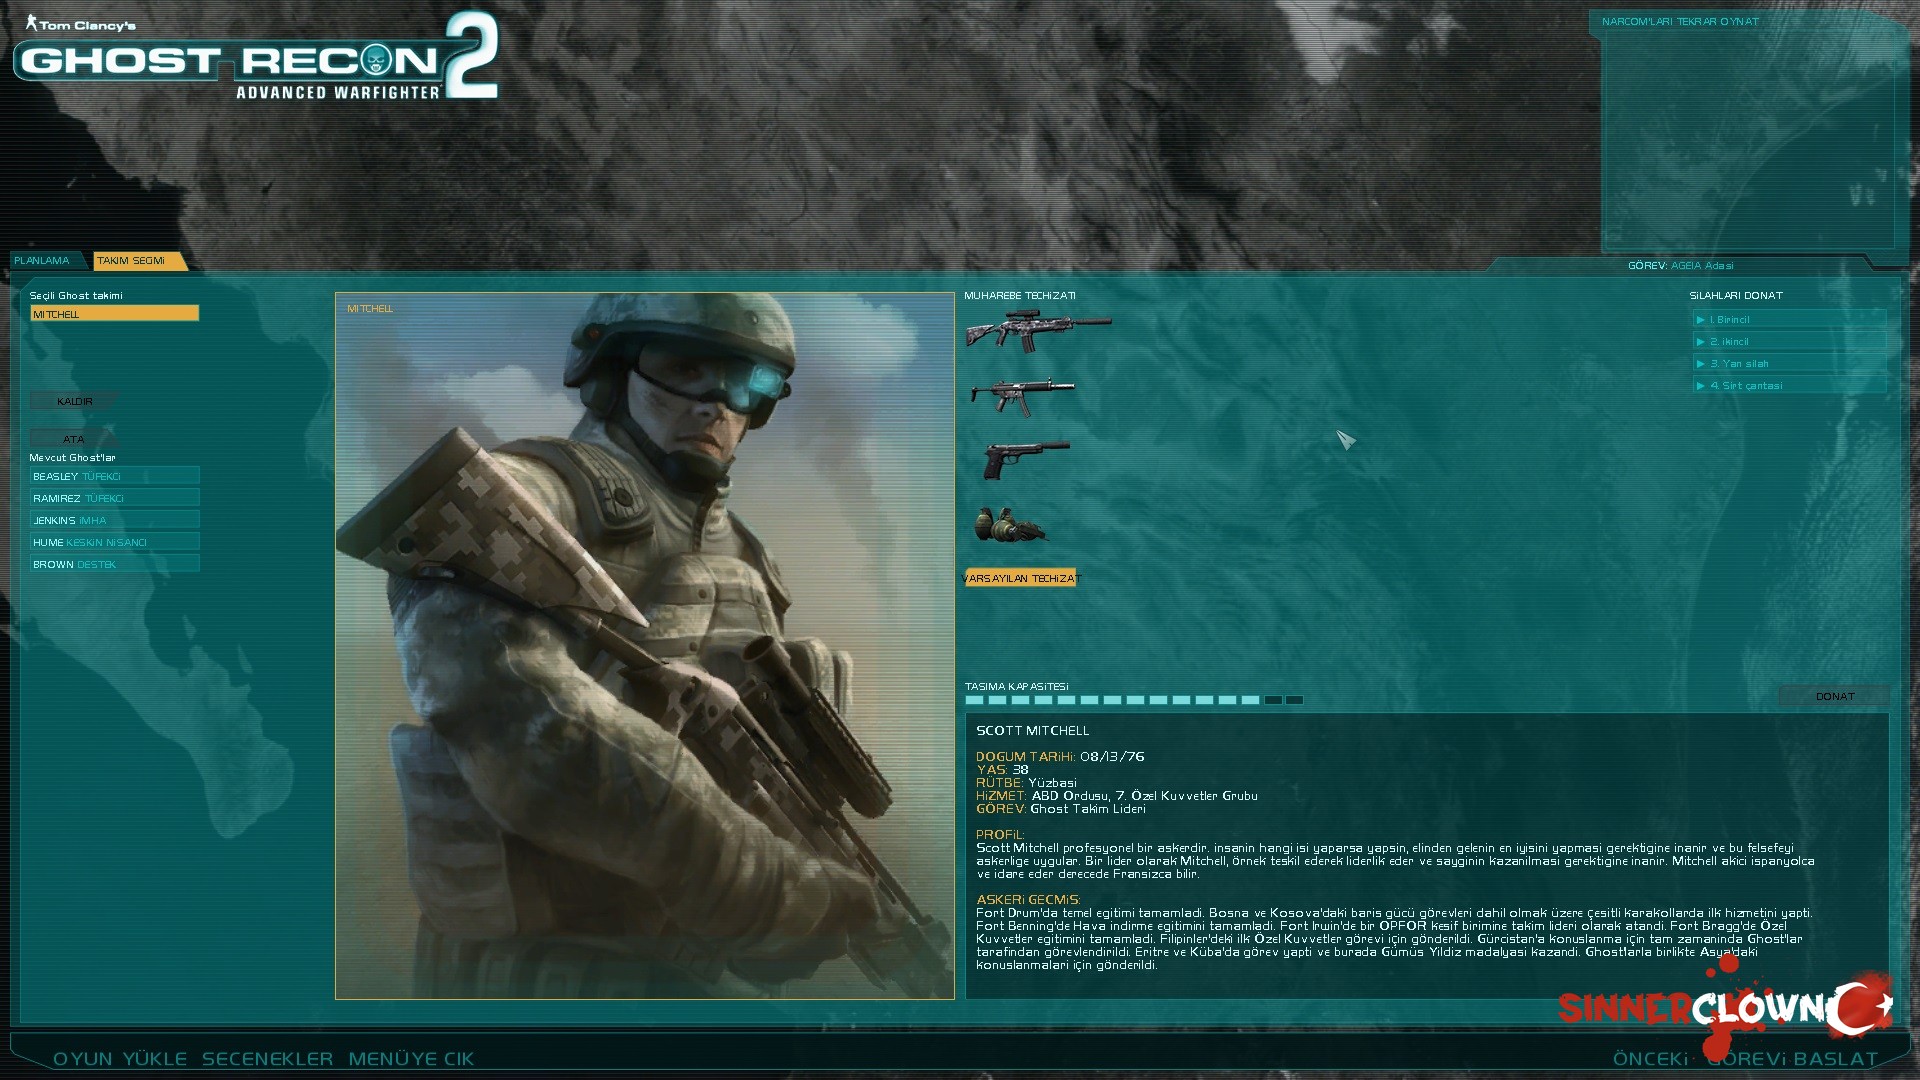Viewport: 1920px width, 1080px height.
Task: Open SEÇENEKLER in the bottom menu
Action: [268, 1059]
